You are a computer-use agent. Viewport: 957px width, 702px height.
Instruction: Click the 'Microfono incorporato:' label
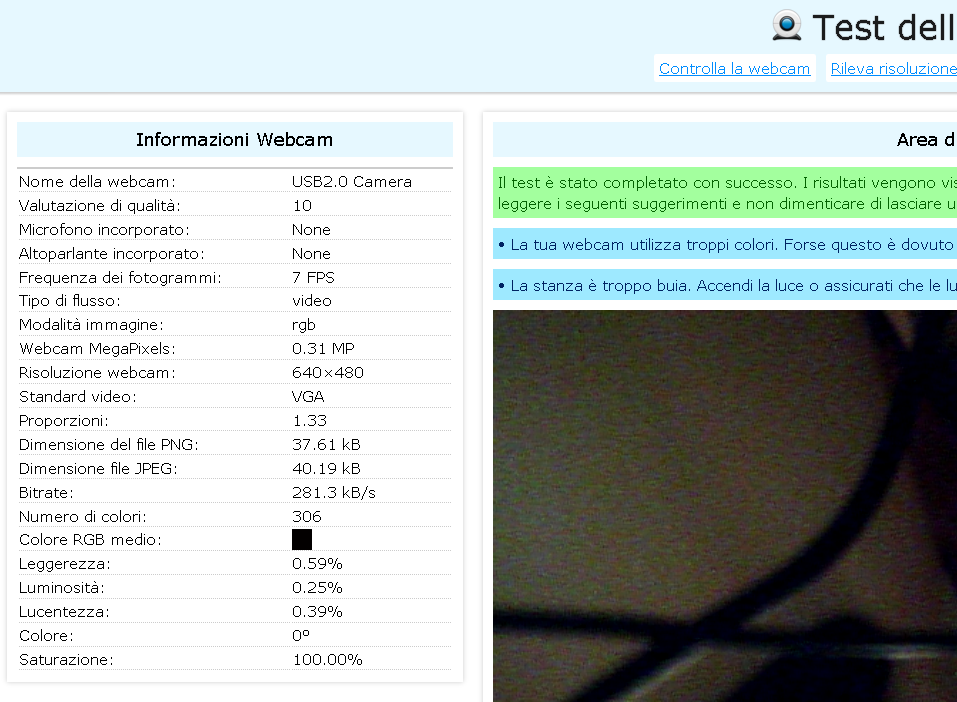[x=104, y=230]
